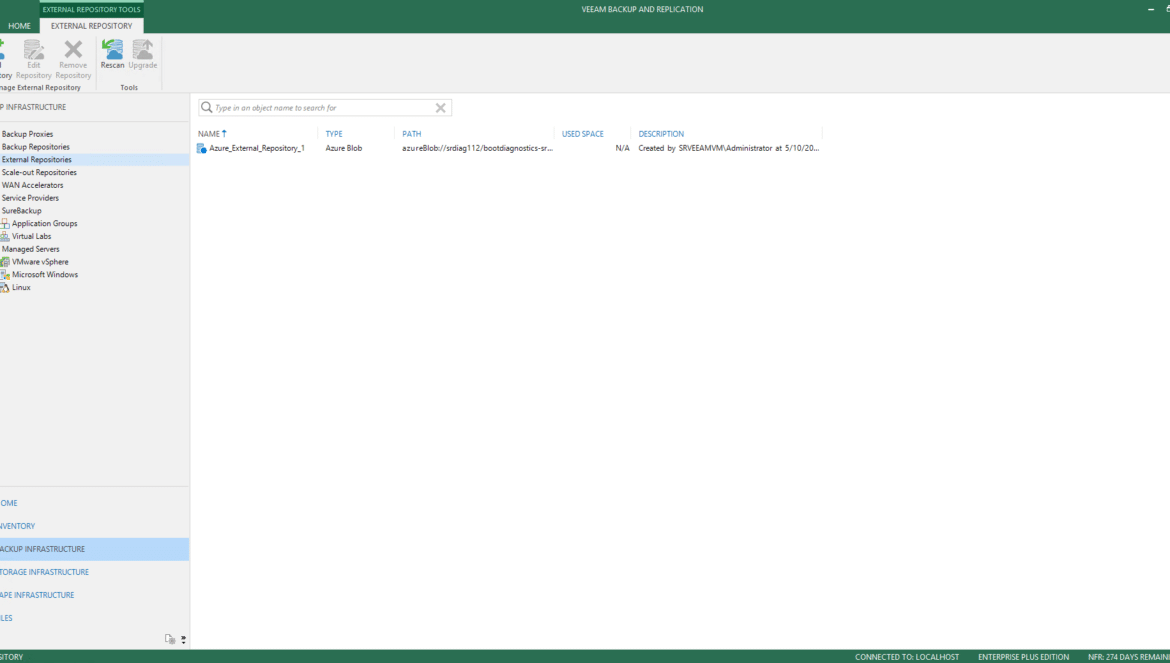This screenshot has height=663, width=1170.
Task: Open the Inventory navigation view
Action: coord(17,527)
